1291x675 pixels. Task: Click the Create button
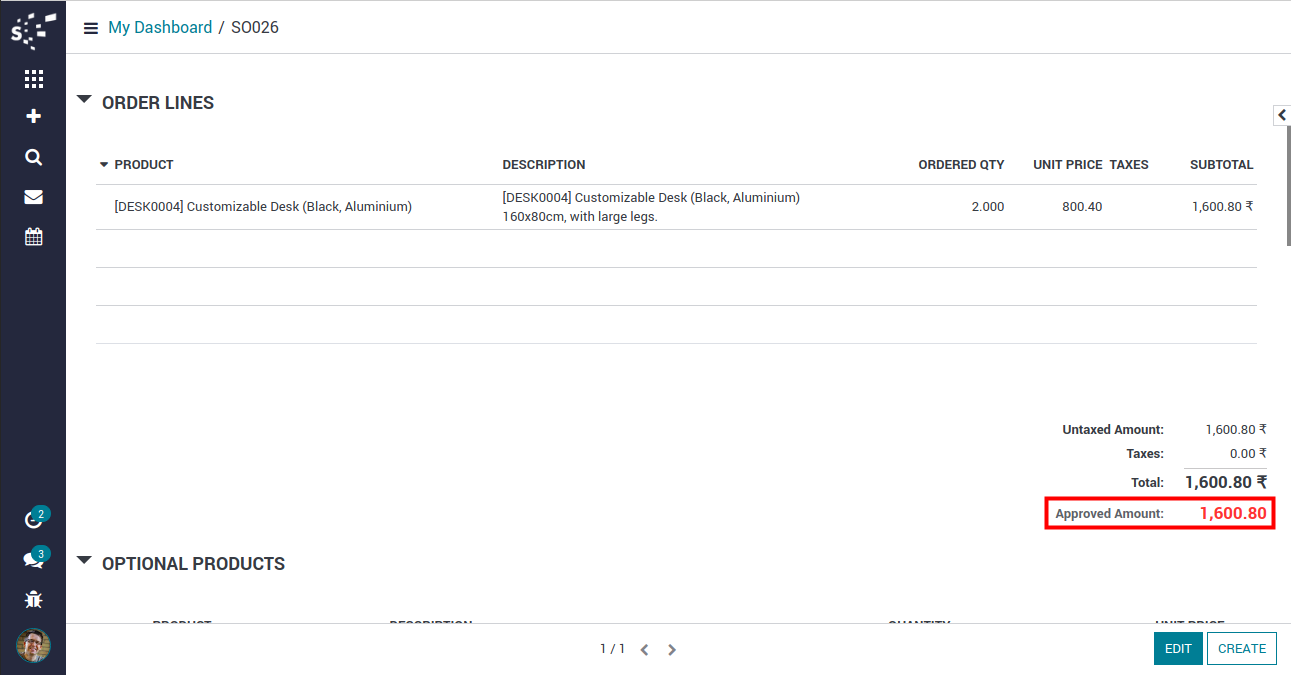[x=1241, y=648]
